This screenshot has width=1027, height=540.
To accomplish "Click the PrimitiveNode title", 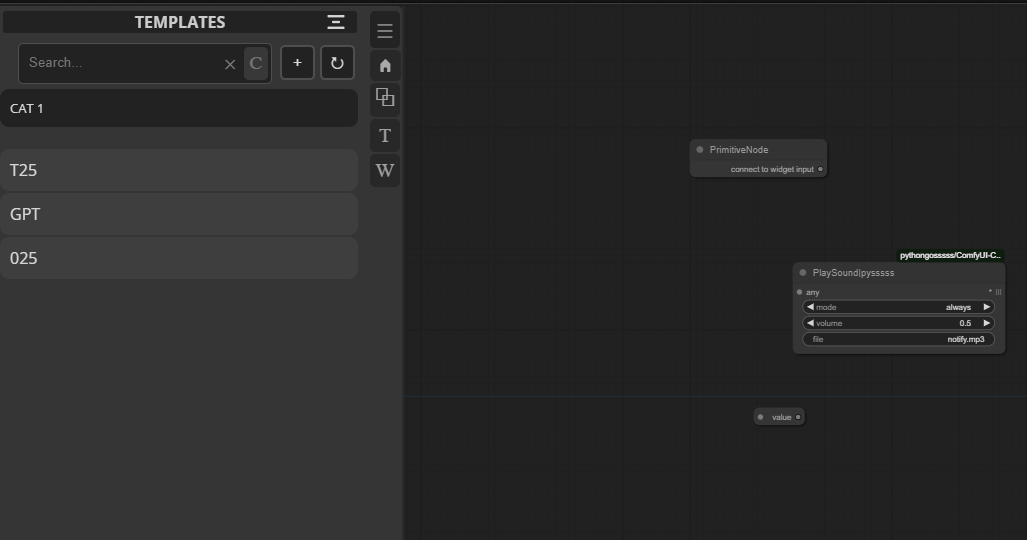I will (739, 149).
